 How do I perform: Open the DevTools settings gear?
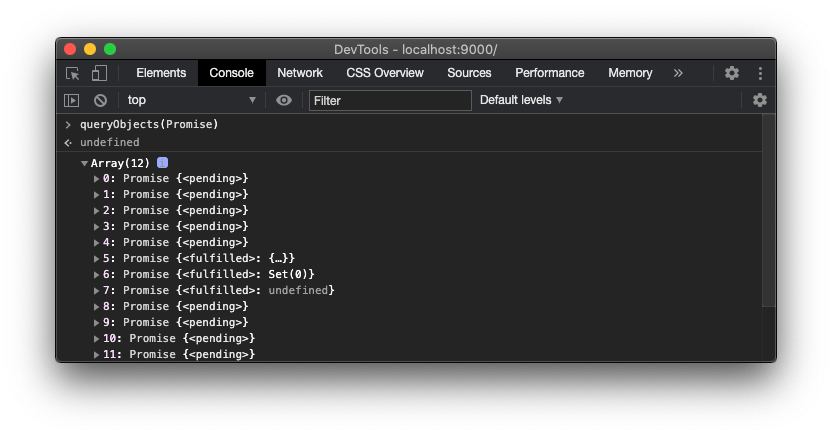(x=732, y=73)
